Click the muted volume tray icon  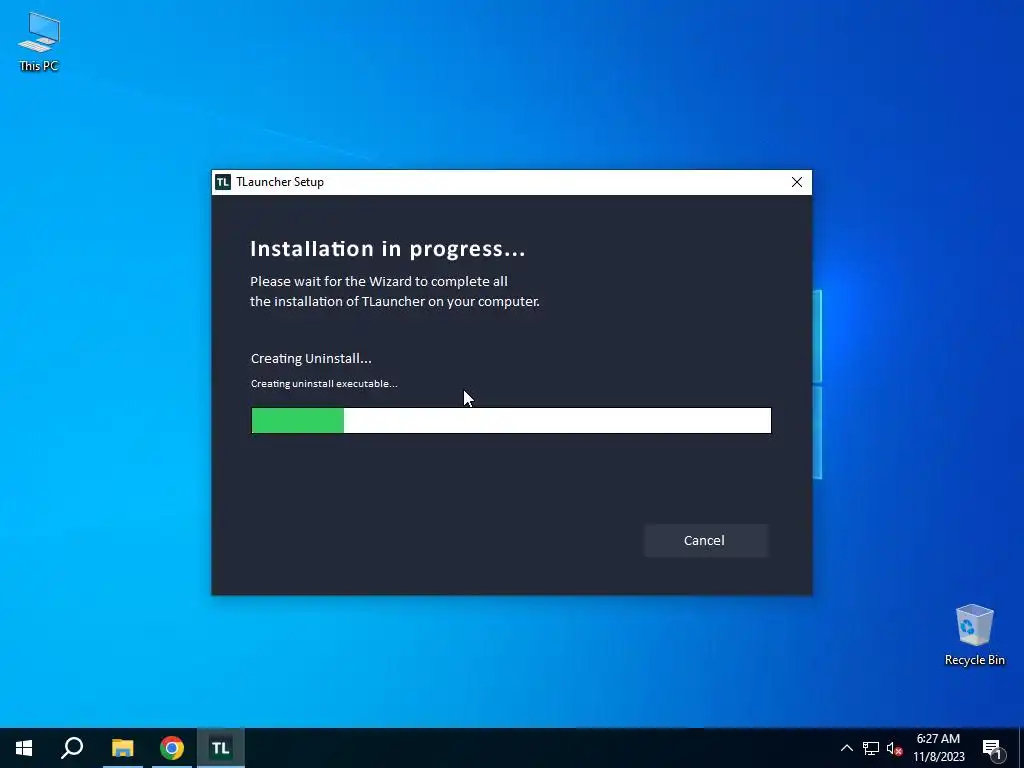click(894, 748)
